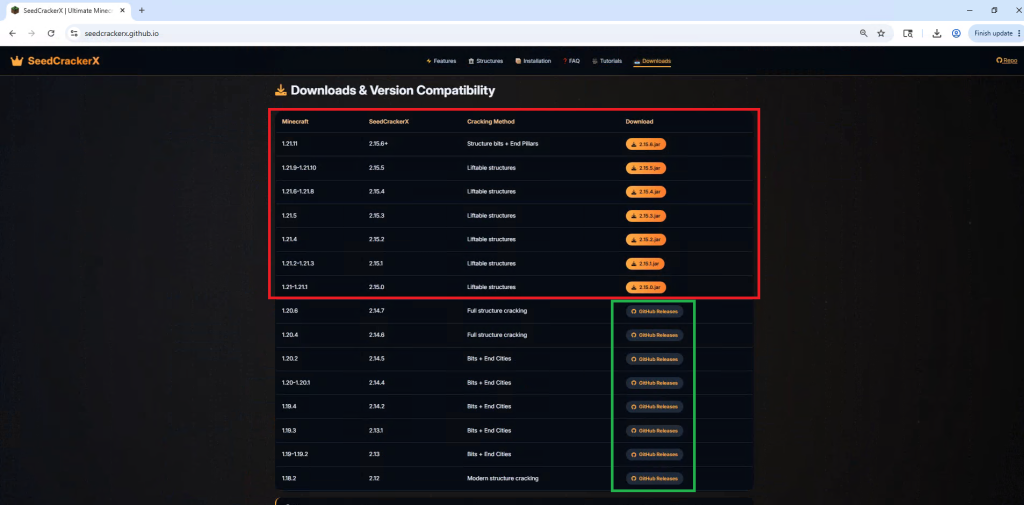Open the GitHub Repo link
1024x505 pixels.
(1006, 60)
